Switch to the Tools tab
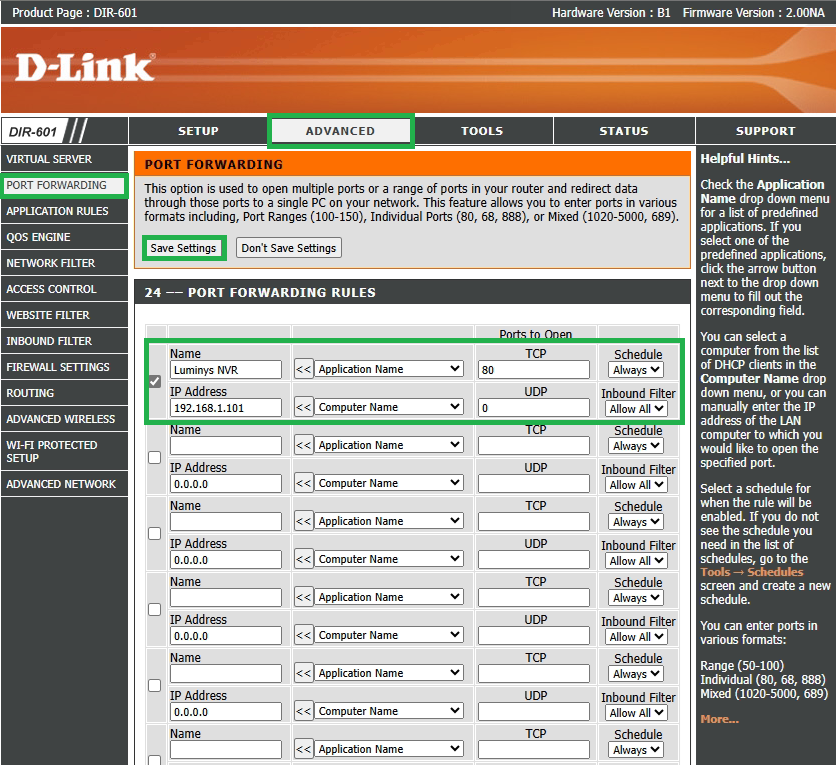Viewport: 836px width, 765px height. [x=482, y=131]
